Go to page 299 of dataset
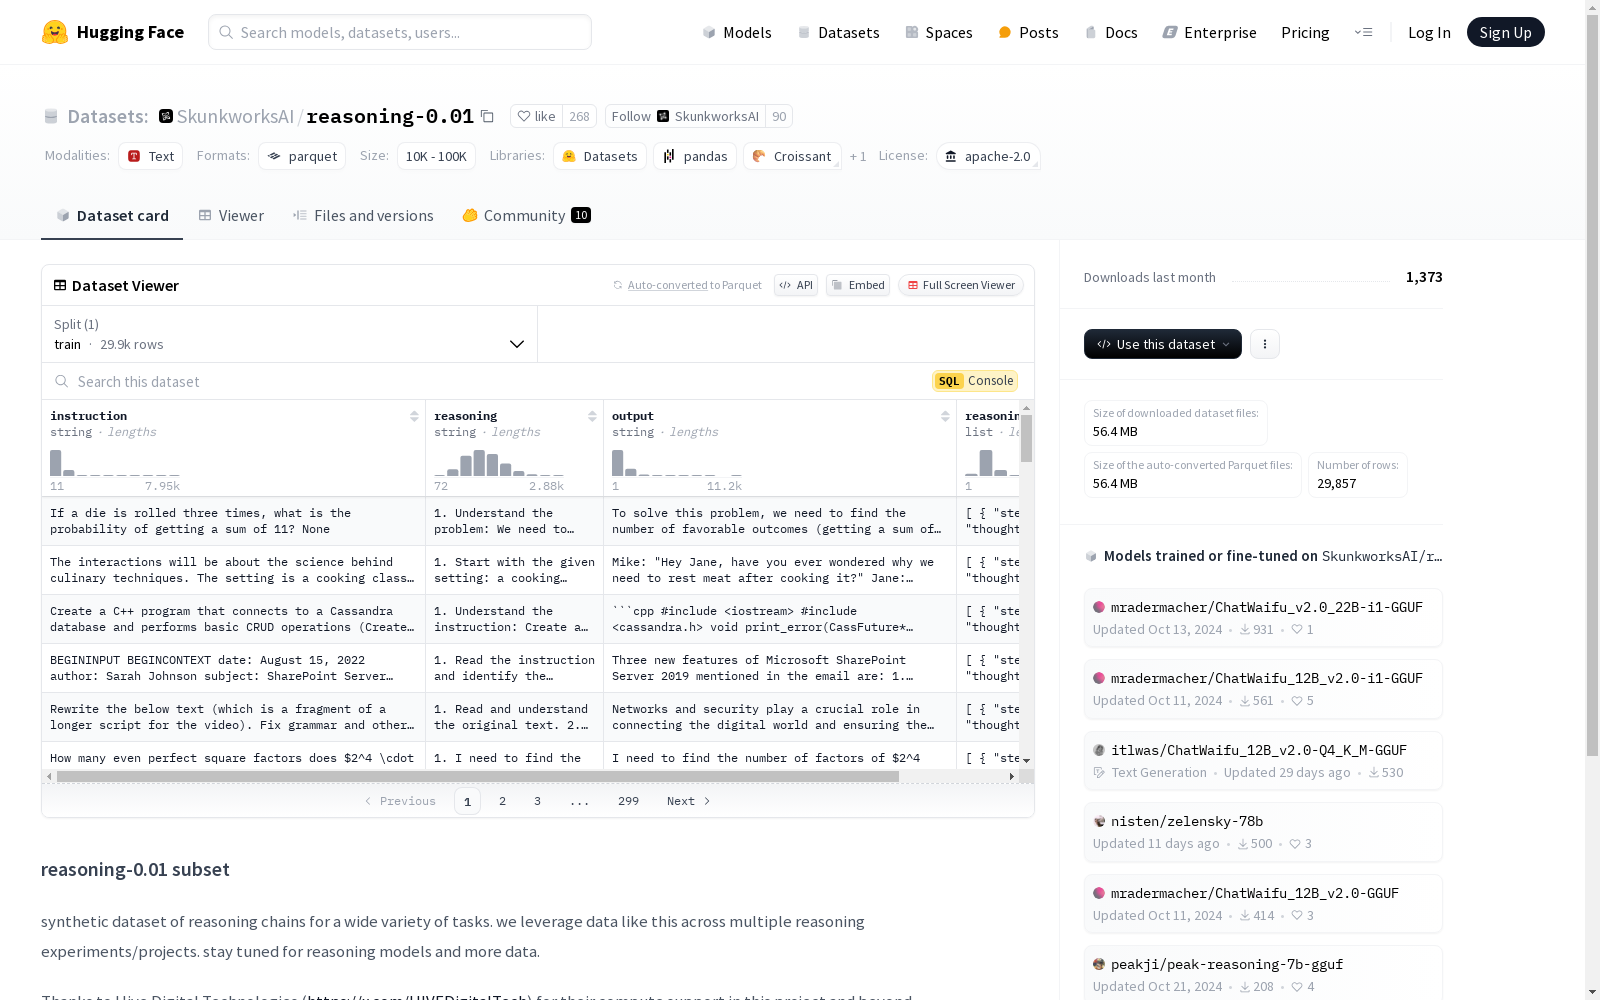 click(628, 801)
